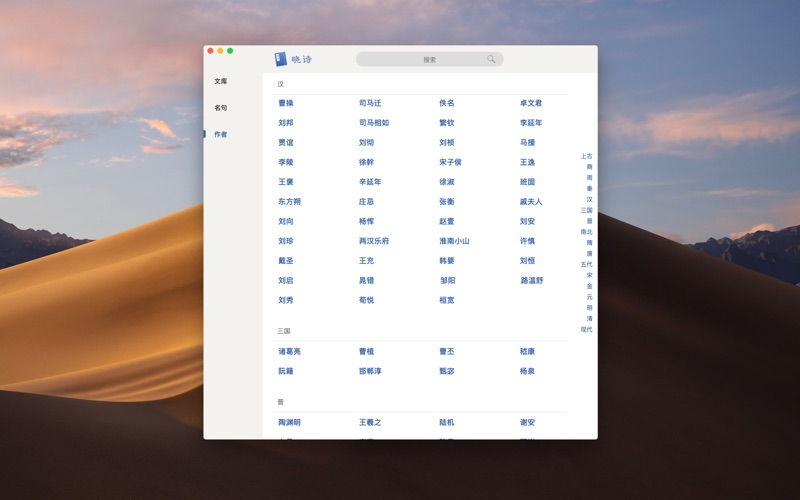This screenshot has height=500, width=800.
Task: Open author 嵇康
Action: [527, 352]
